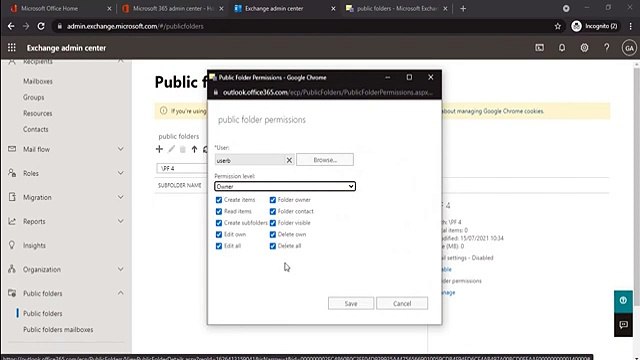Screen dimensions: 640x360
Task: Uncheck Folder contact permission
Action: click(x=273, y=211)
